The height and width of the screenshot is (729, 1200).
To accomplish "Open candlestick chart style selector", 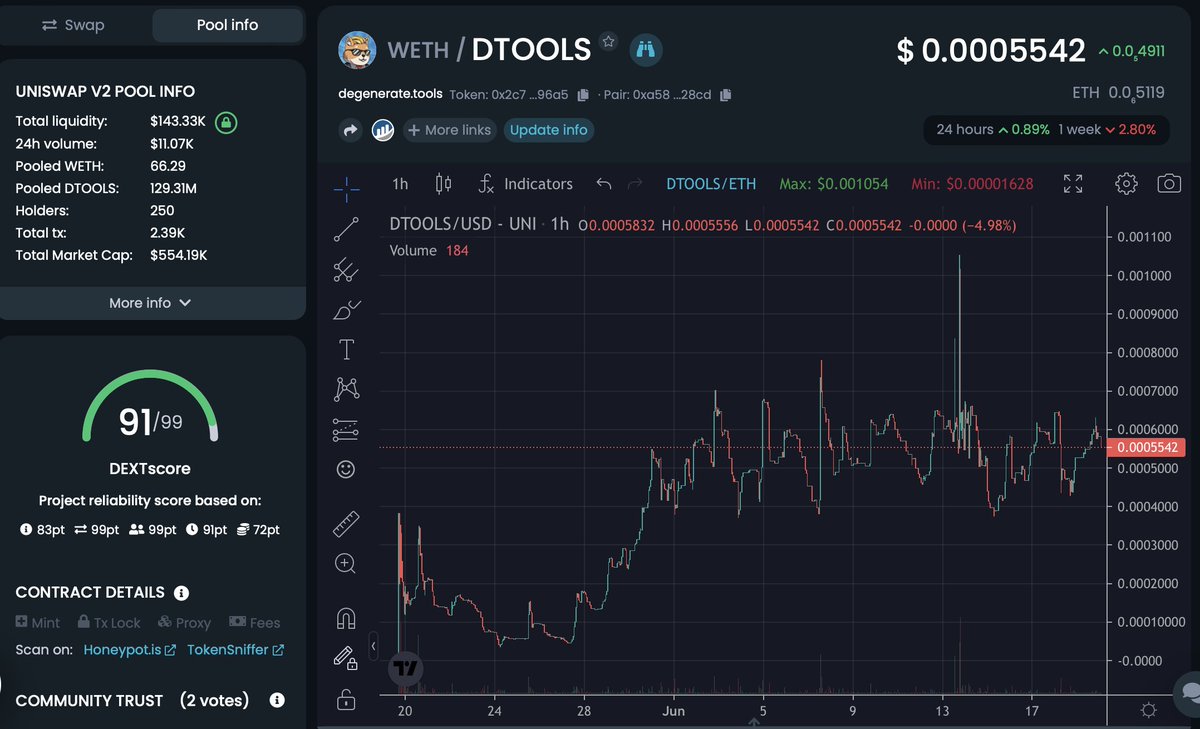I will (x=444, y=184).
